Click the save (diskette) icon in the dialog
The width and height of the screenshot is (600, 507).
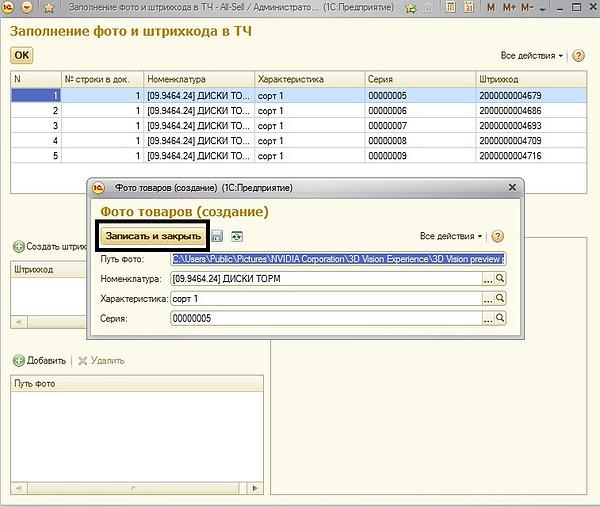click(x=217, y=236)
